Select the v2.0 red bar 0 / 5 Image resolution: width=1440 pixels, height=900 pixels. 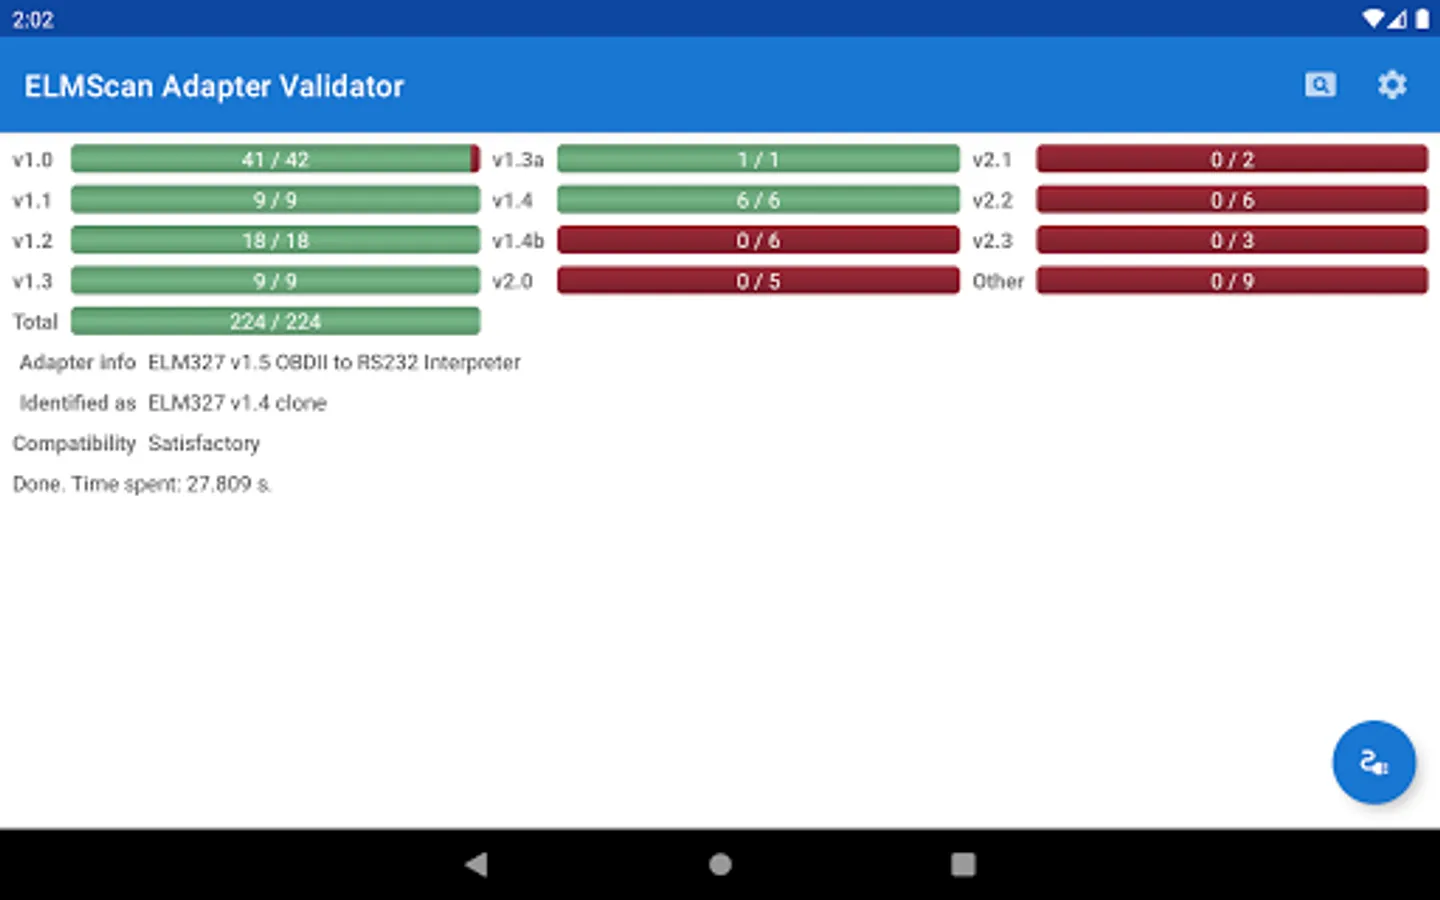coord(758,281)
